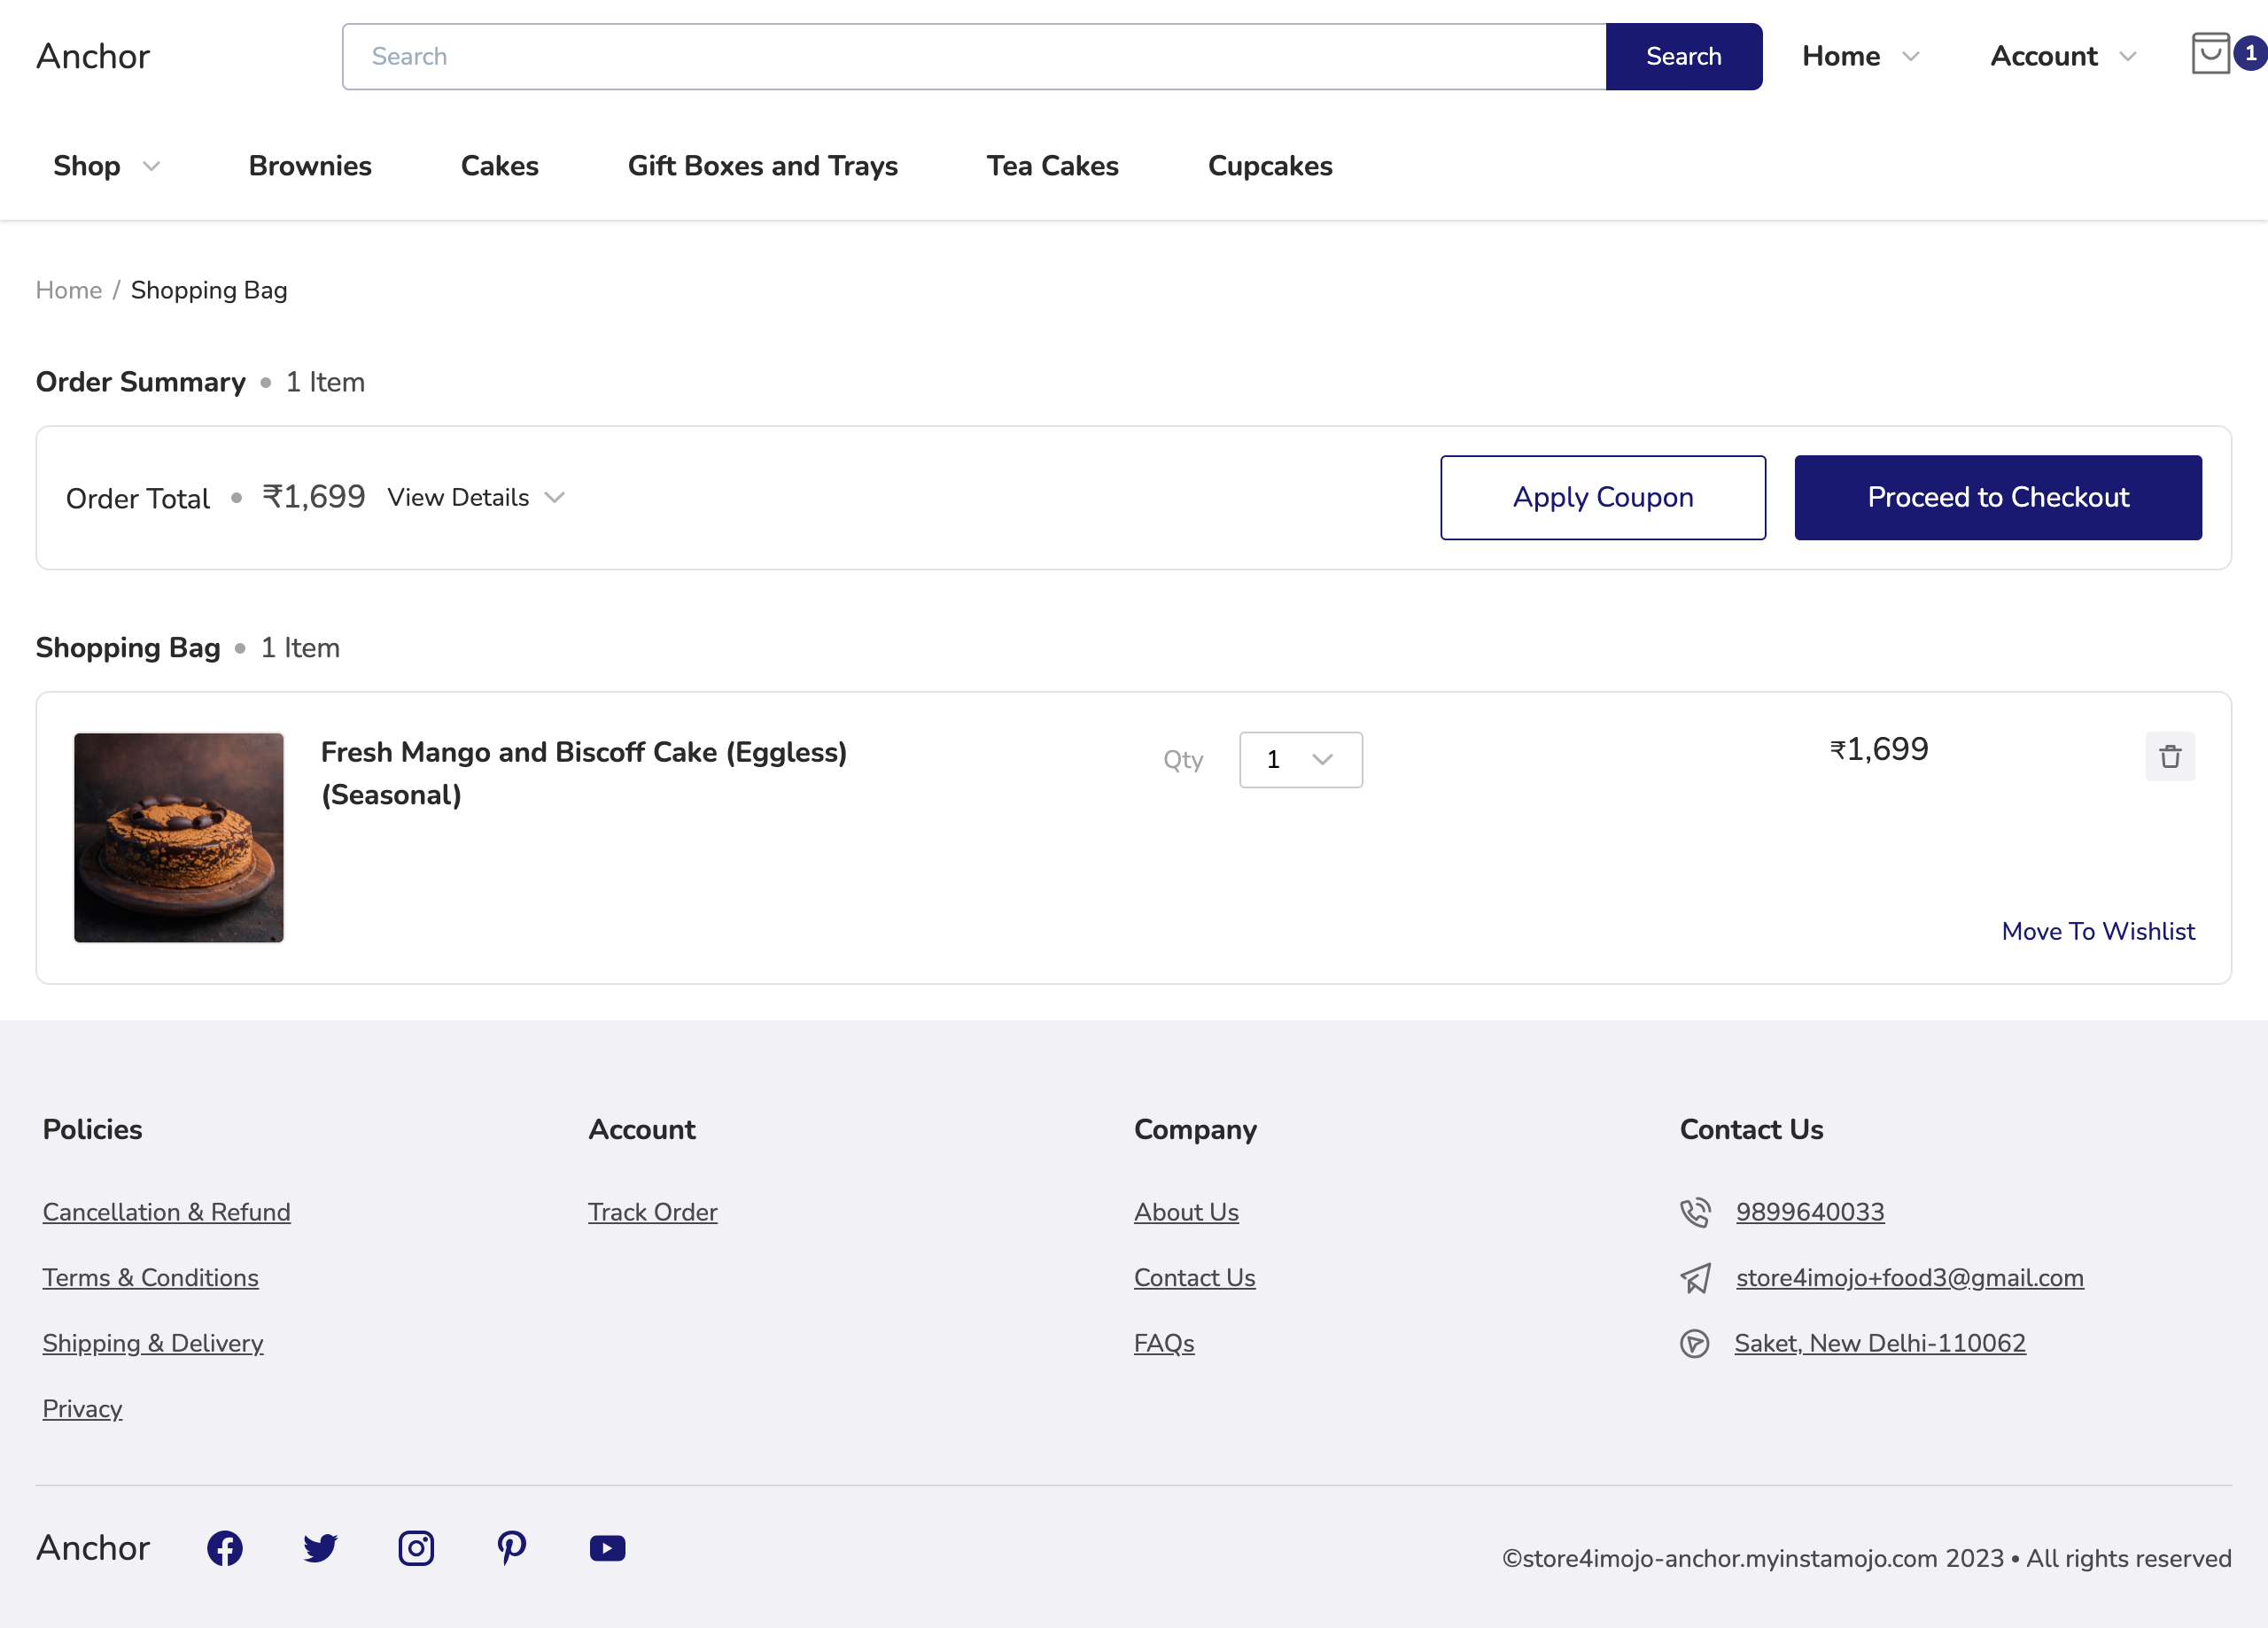2268x1628 pixels.
Task: Open the Twitter profile icon
Action: click(320, 1548)
